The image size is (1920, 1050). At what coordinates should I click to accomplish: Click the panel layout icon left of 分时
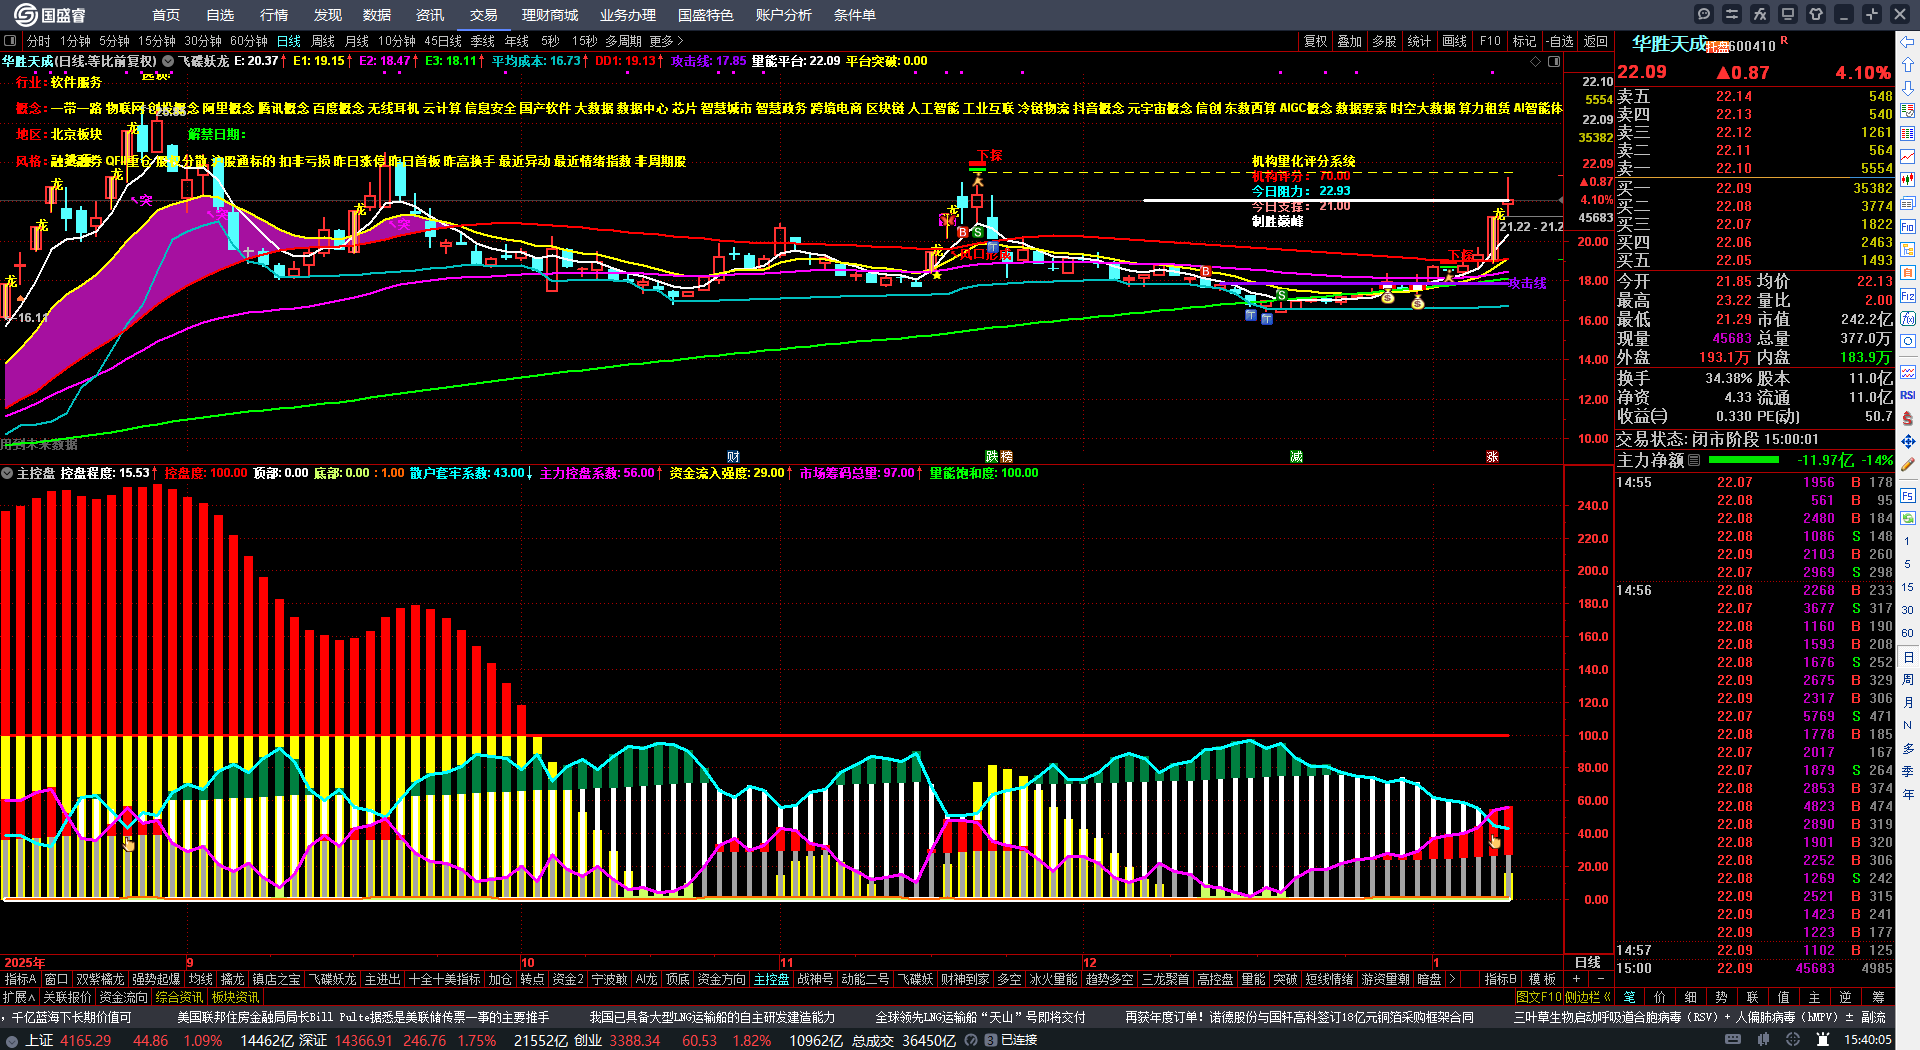pyautogui.click(x=11, y=41)
